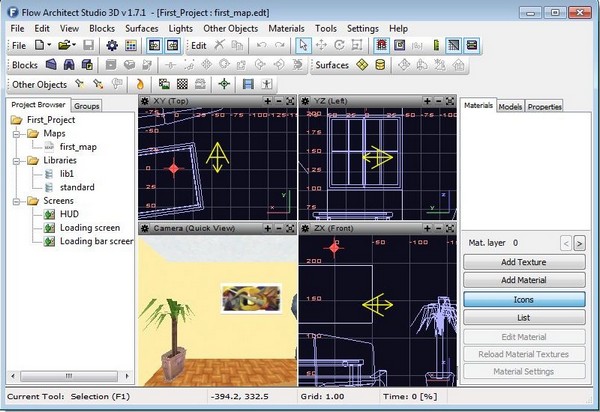600x412 pixels.
Task: Open the gear menu of XY (Top) viewport
Action: [x=145, y=101]
